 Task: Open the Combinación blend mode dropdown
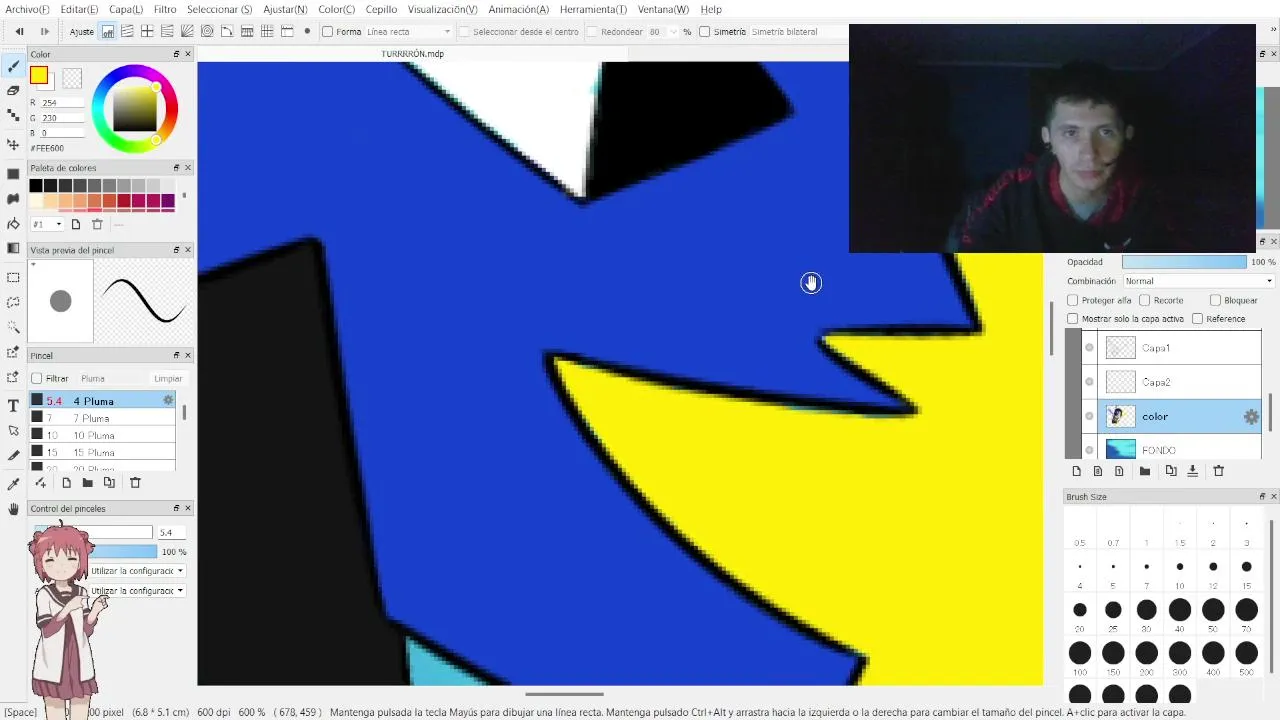[1198, 281]
